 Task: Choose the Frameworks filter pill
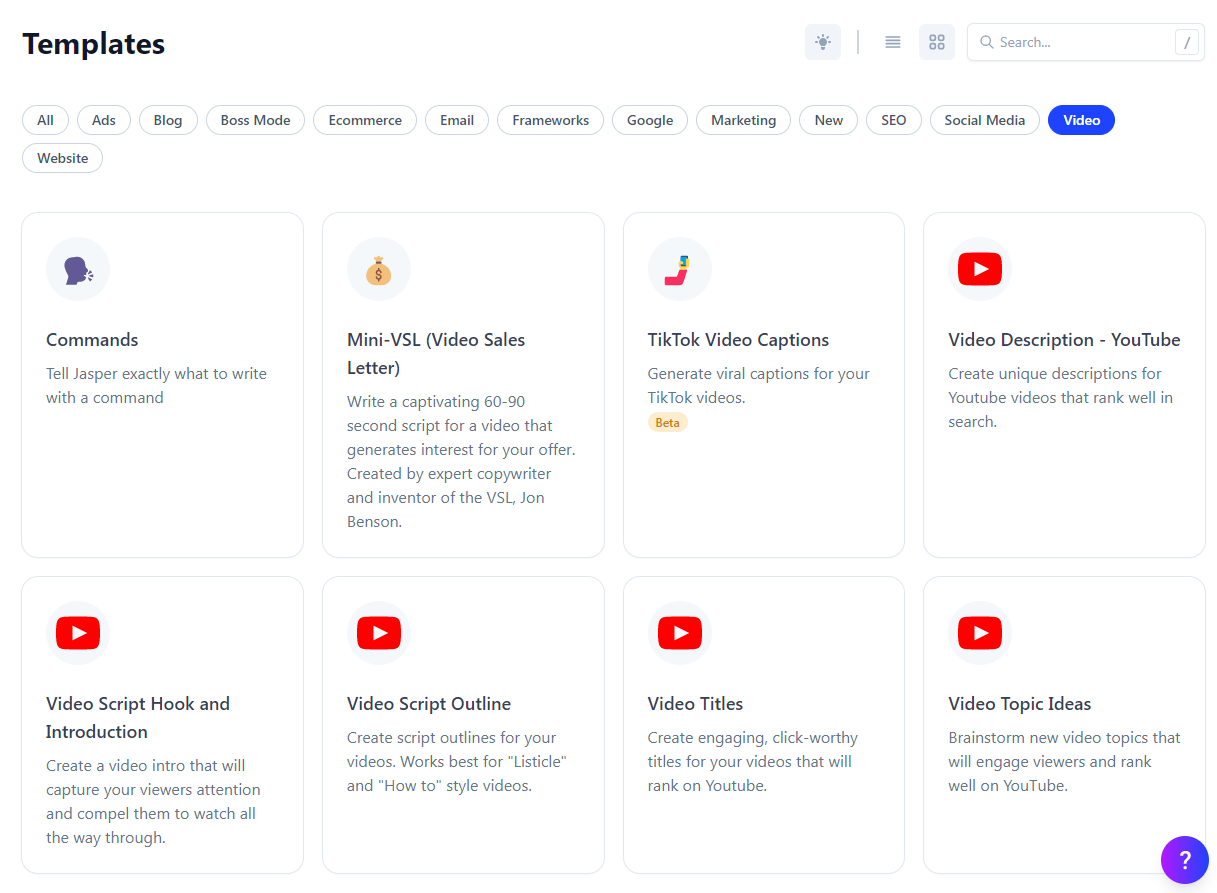[550, 120]
